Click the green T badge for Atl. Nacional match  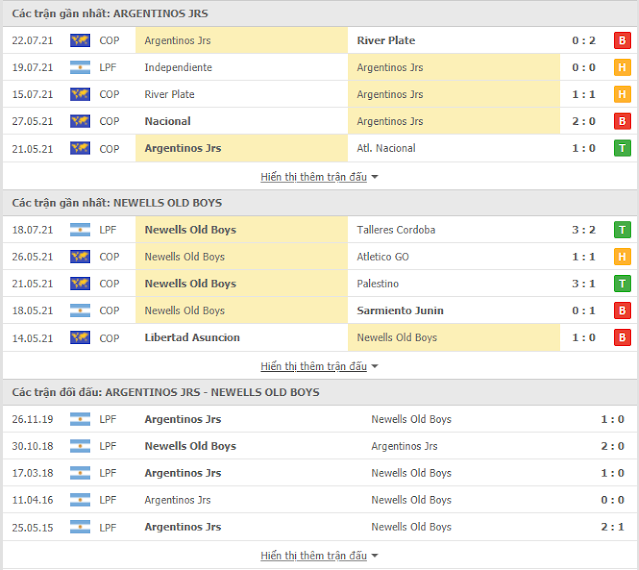[x=622, y=148]
